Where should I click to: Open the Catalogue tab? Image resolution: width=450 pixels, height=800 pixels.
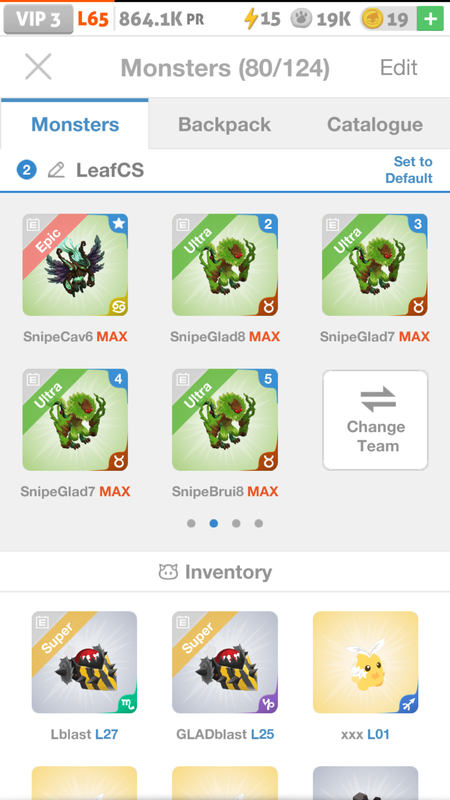click(x=375, y=124)
